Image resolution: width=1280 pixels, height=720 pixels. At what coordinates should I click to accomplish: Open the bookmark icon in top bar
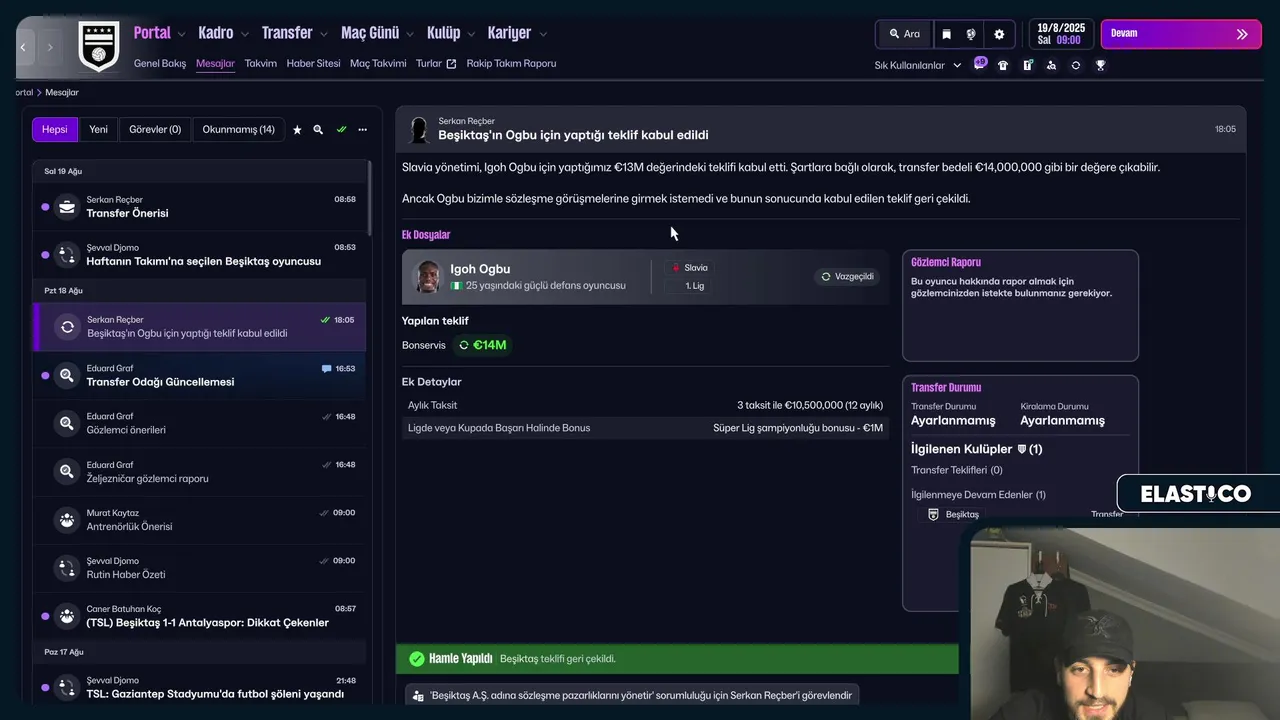pos(946,34)
